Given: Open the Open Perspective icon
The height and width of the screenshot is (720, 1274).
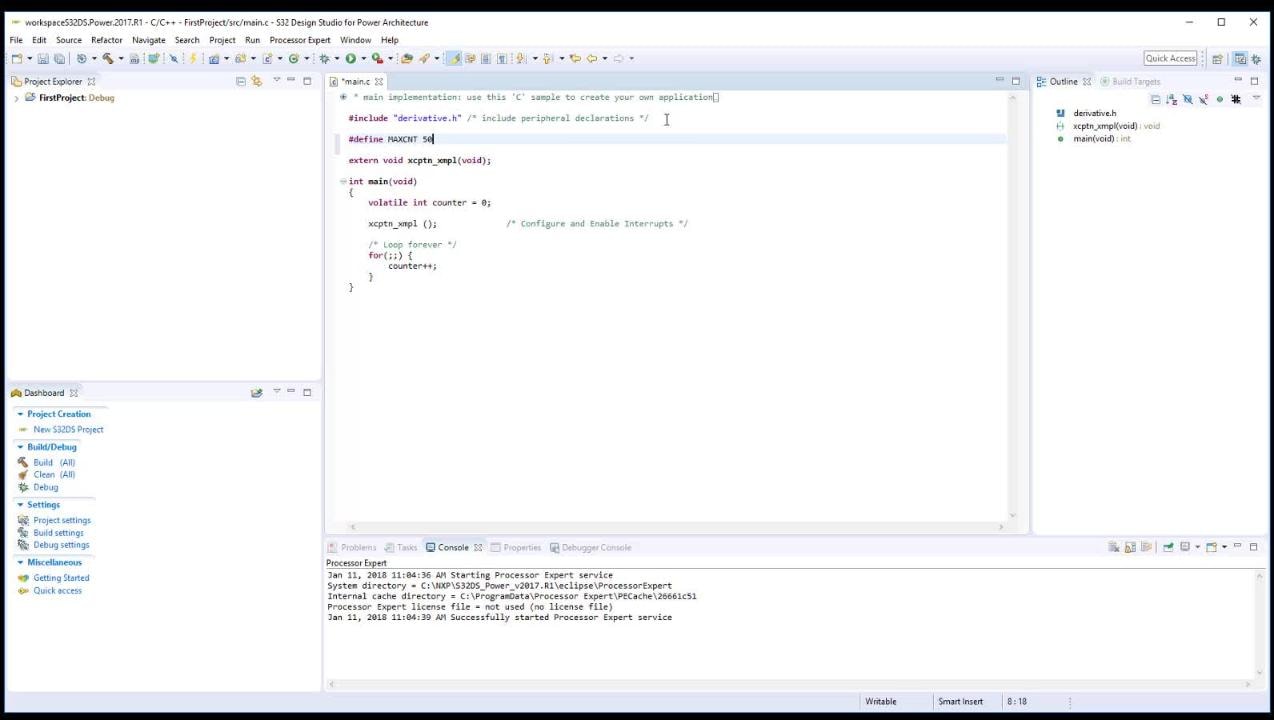Looking at the screenshot, I should coord(1217,59).
